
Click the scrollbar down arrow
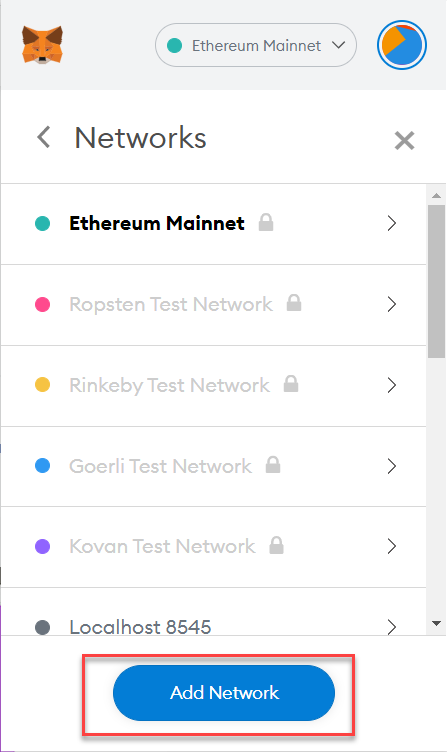(x=436, y=623)
